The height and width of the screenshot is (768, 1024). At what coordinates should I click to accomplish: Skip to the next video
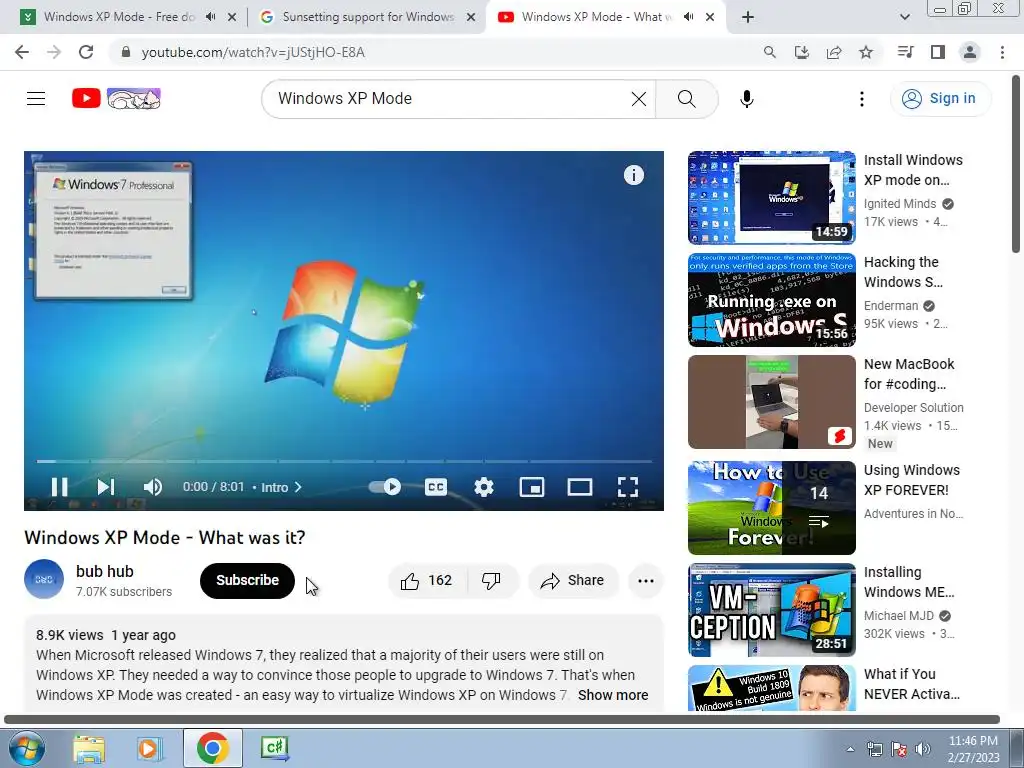coord(106,487)
